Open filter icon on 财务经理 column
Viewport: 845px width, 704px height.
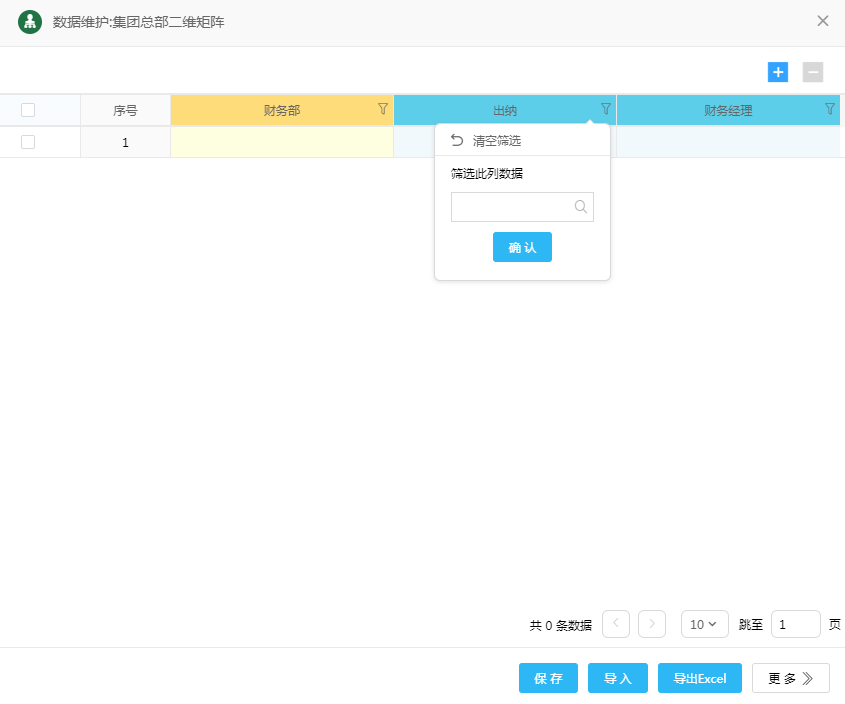pos(830,109)
